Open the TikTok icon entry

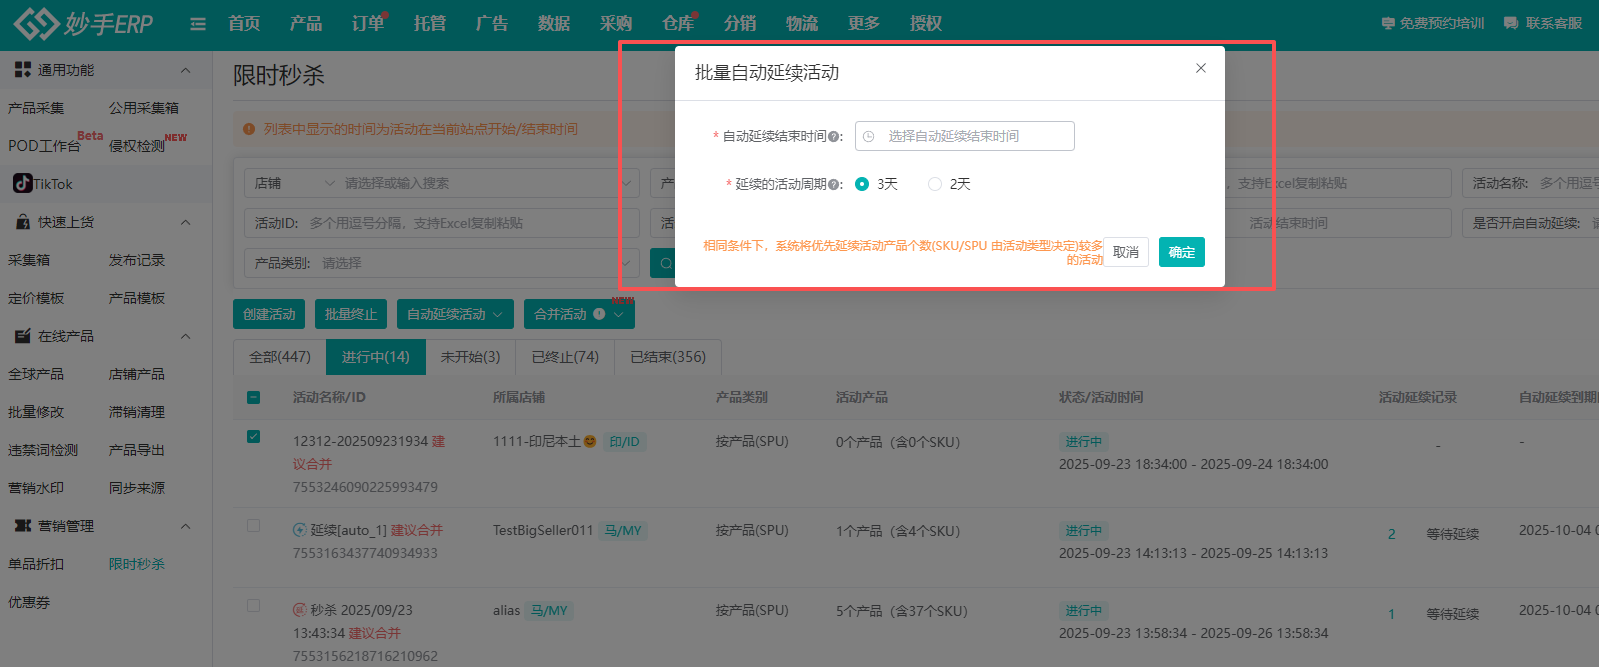click(22, 183)
